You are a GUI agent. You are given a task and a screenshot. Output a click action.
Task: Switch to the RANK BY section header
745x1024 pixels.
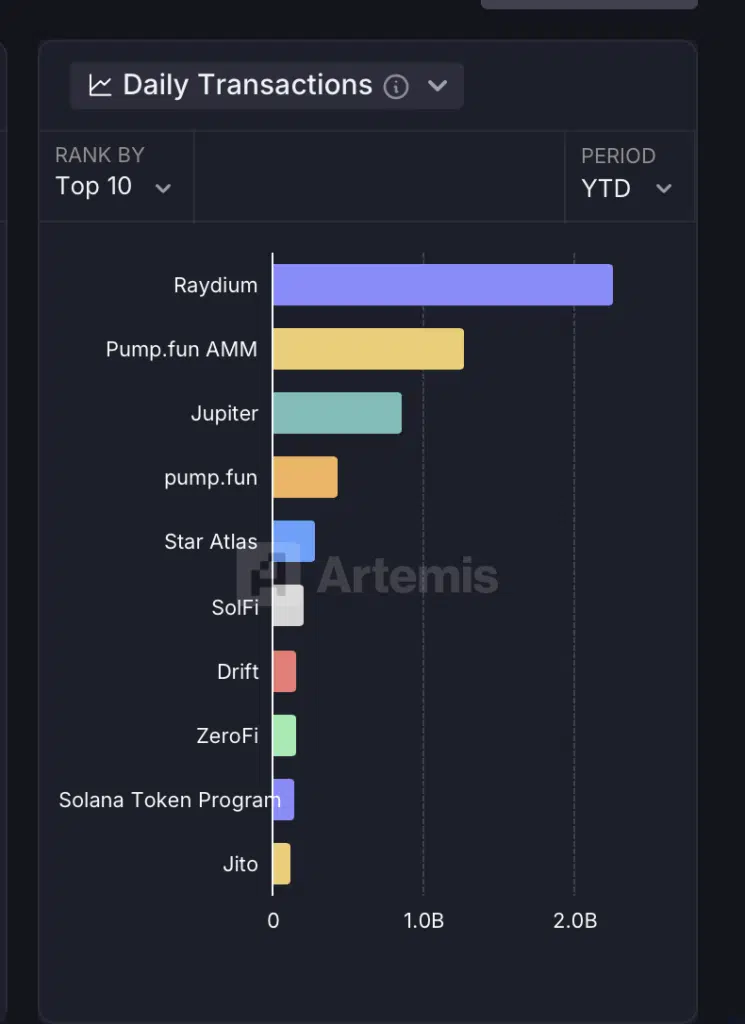[x=98, y=156]
